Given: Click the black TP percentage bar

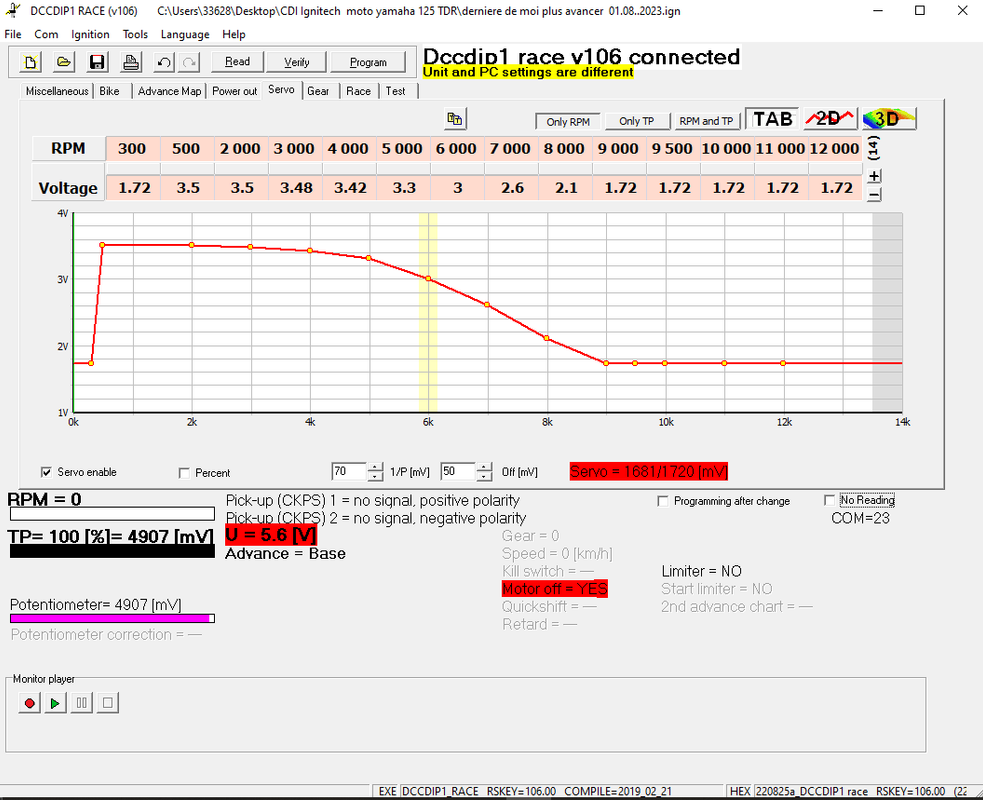Looking at the screenshot, I should [x=112, y=552].
